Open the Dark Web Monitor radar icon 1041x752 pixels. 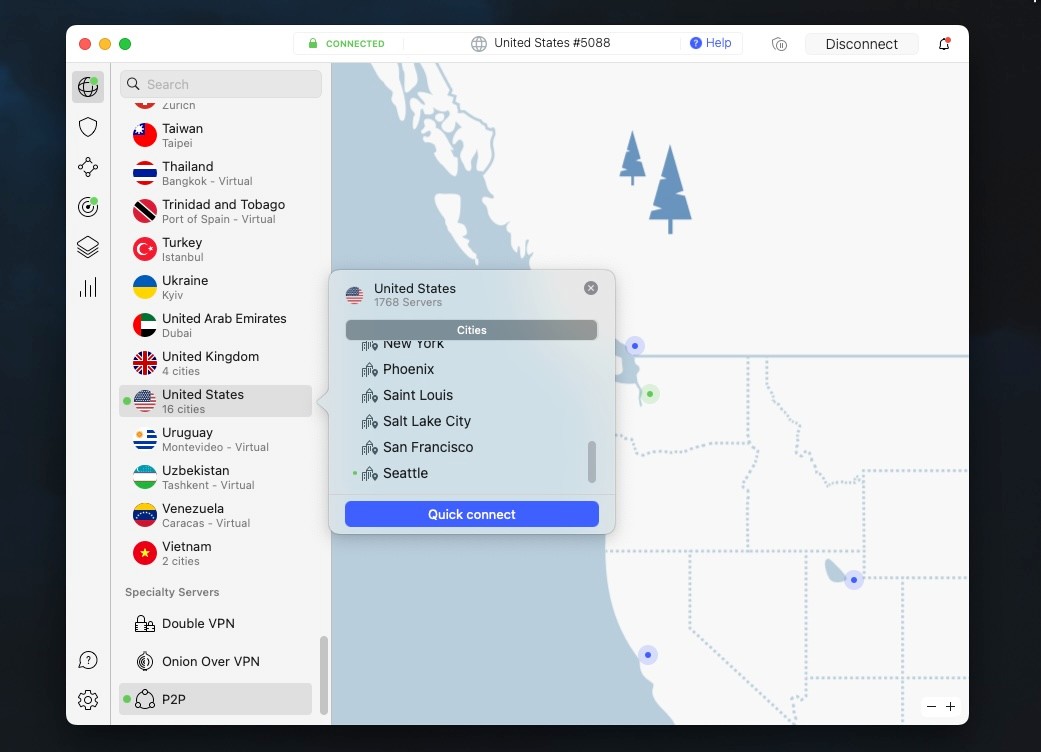88,207
